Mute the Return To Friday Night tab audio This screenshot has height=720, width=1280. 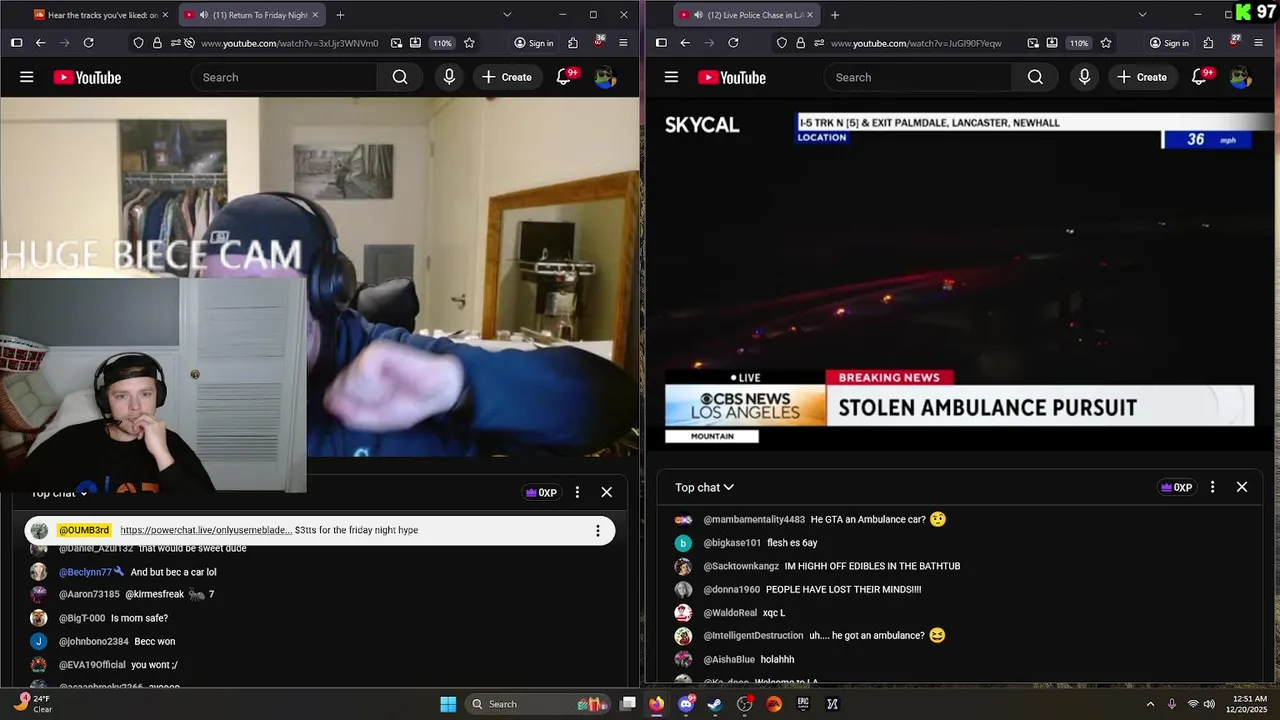204,15
